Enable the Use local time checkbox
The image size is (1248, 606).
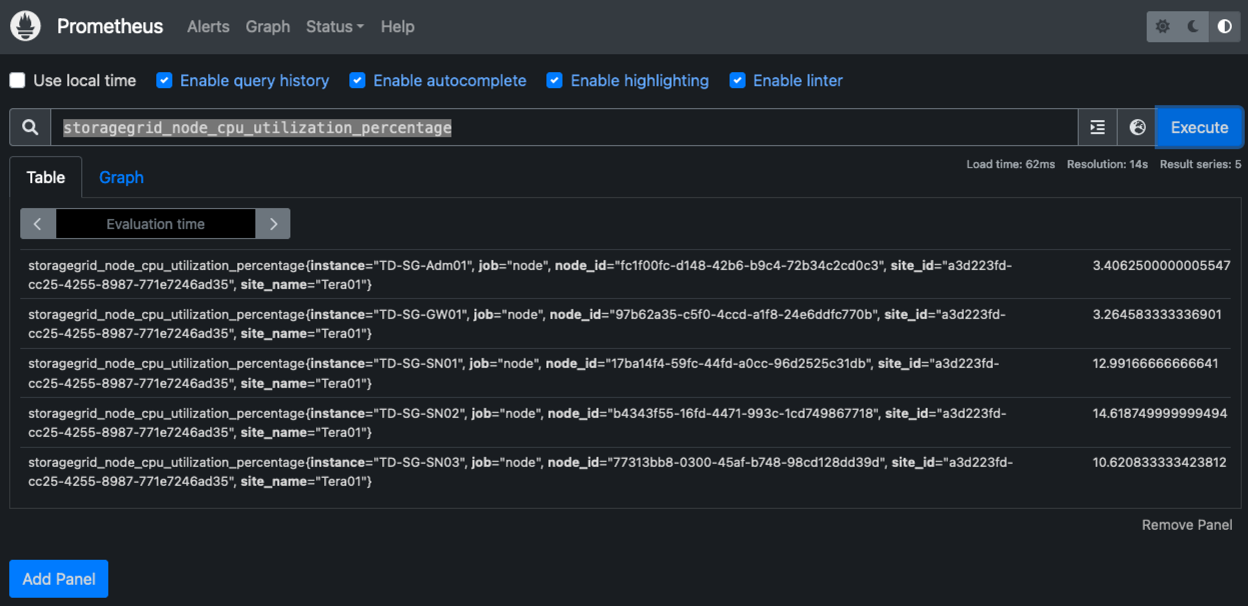18,81
